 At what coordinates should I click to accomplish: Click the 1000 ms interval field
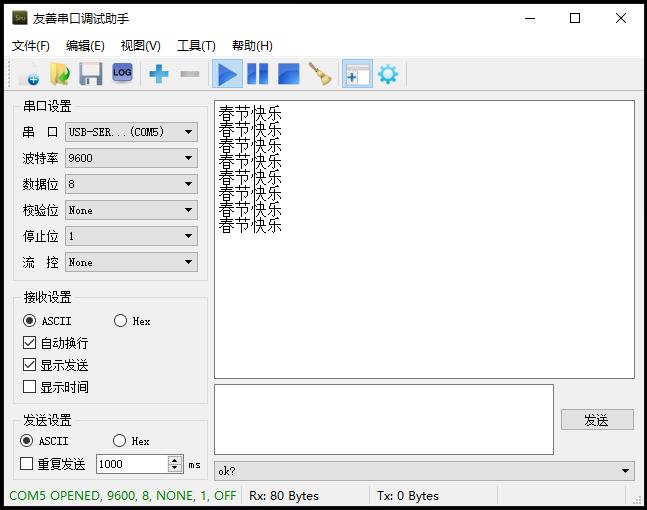click(x=132, y=464)
